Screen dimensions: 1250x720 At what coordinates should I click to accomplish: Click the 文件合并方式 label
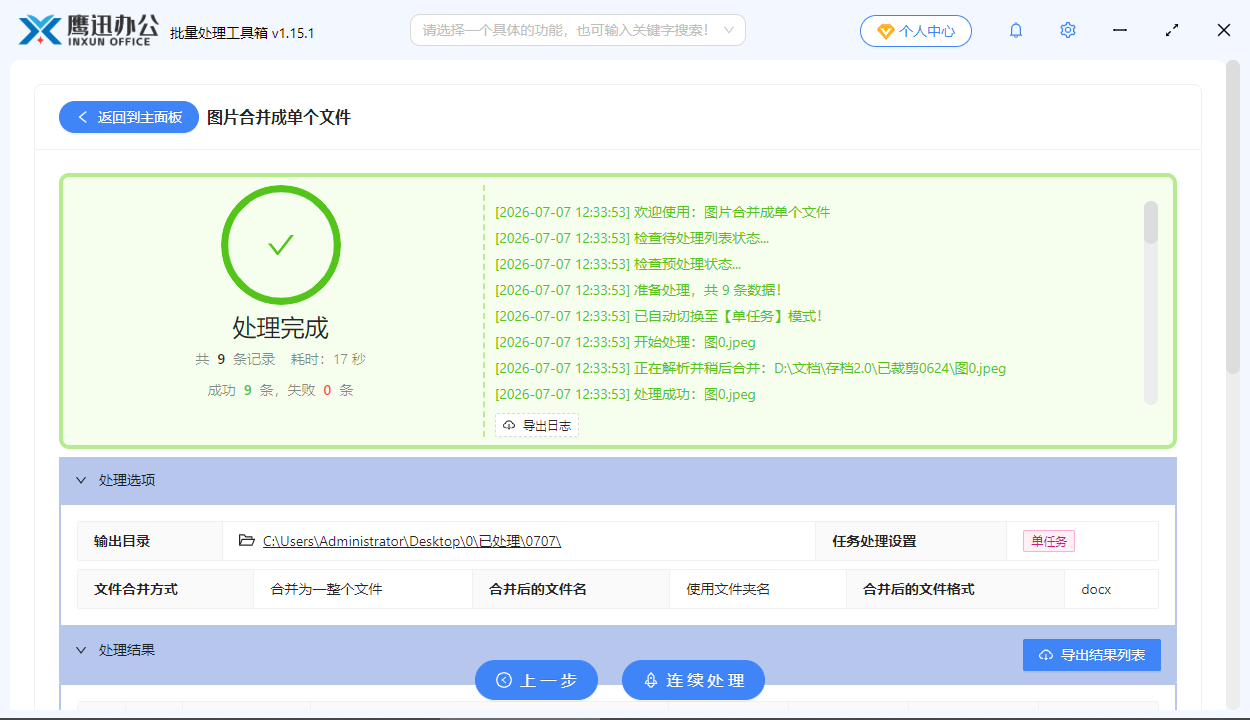point(136,589)
